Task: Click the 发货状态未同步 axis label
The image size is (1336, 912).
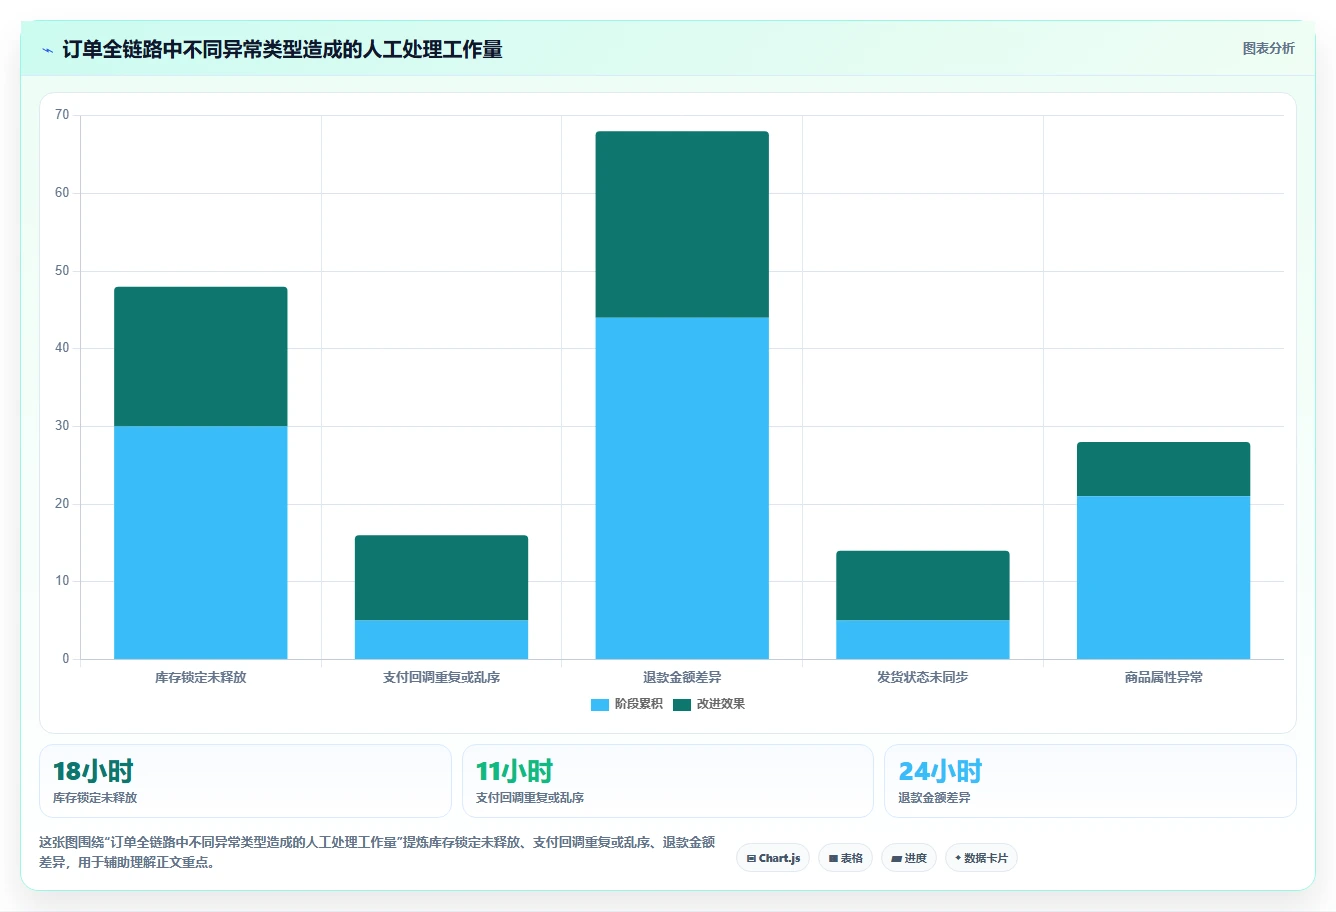Action: [923, 677]
